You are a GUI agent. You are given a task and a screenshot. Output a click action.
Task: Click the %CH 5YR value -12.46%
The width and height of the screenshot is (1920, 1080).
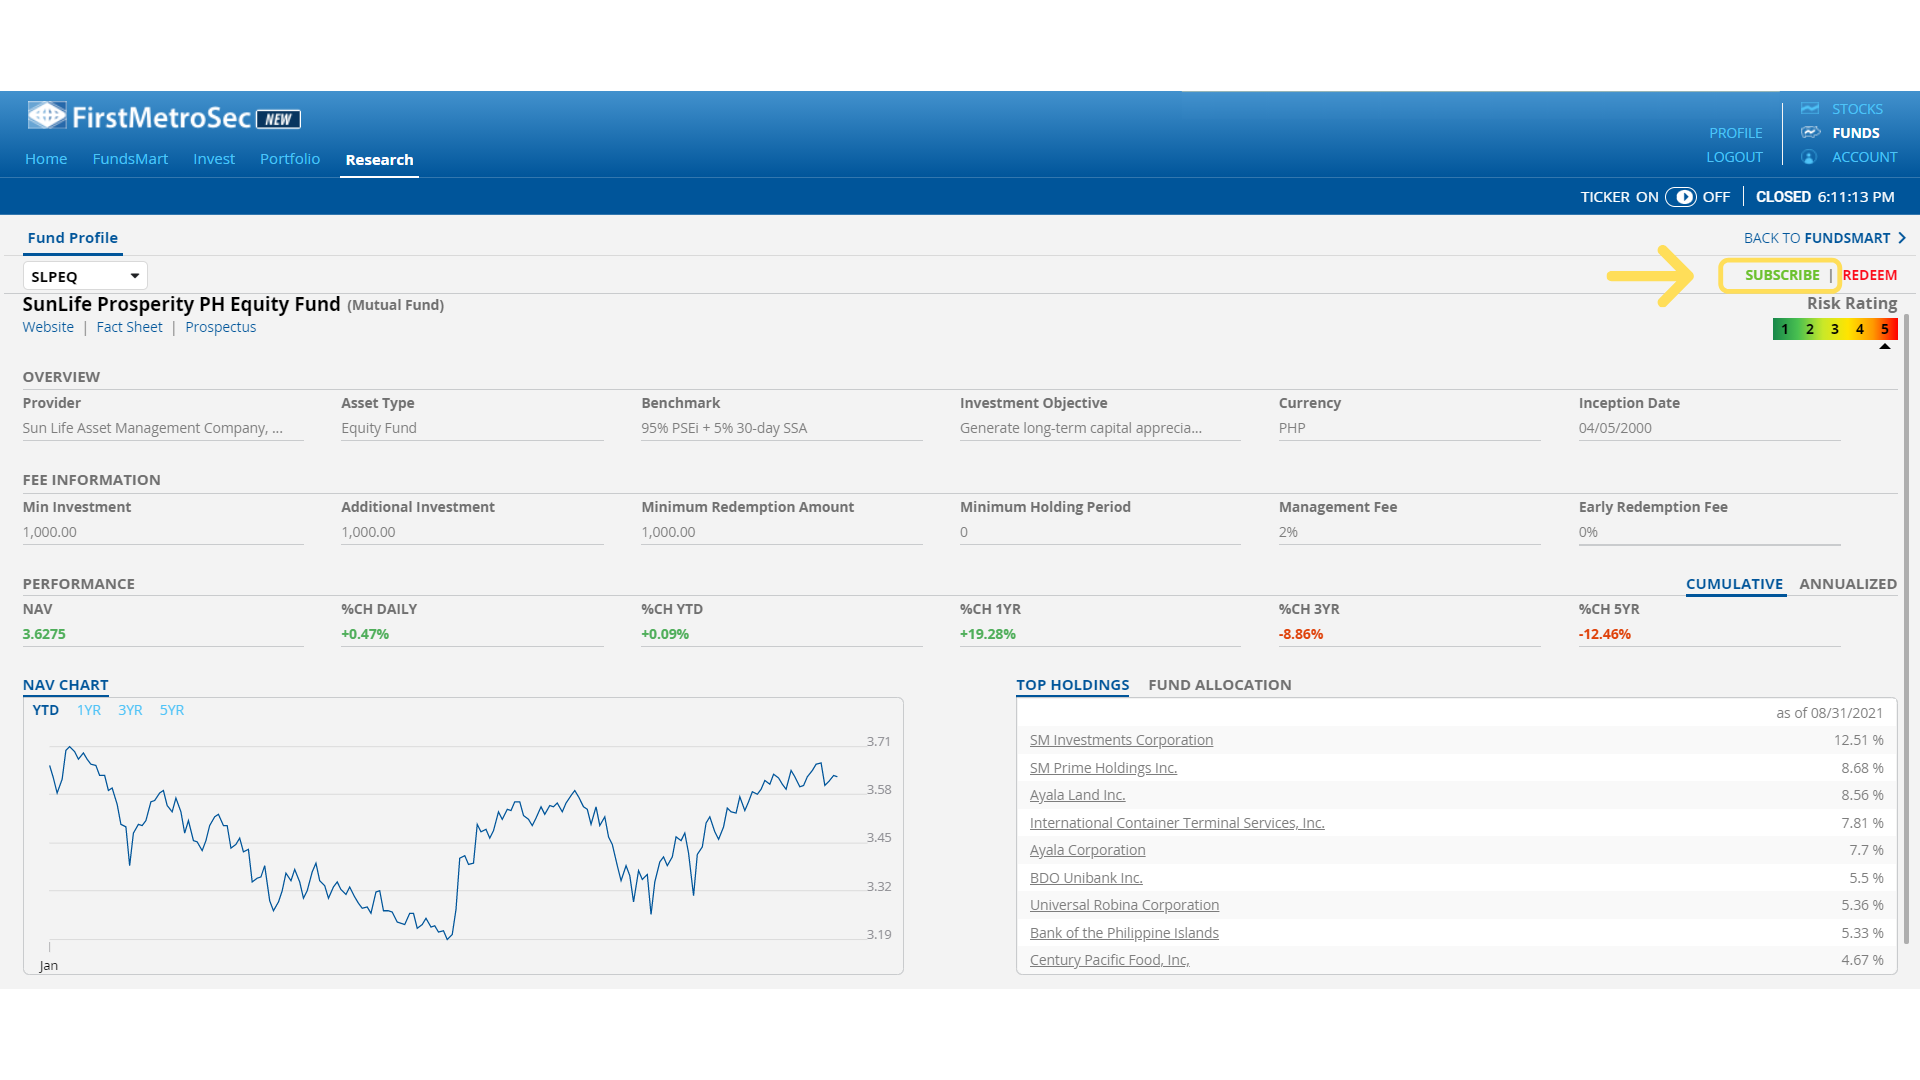(x=1605, y=634)
